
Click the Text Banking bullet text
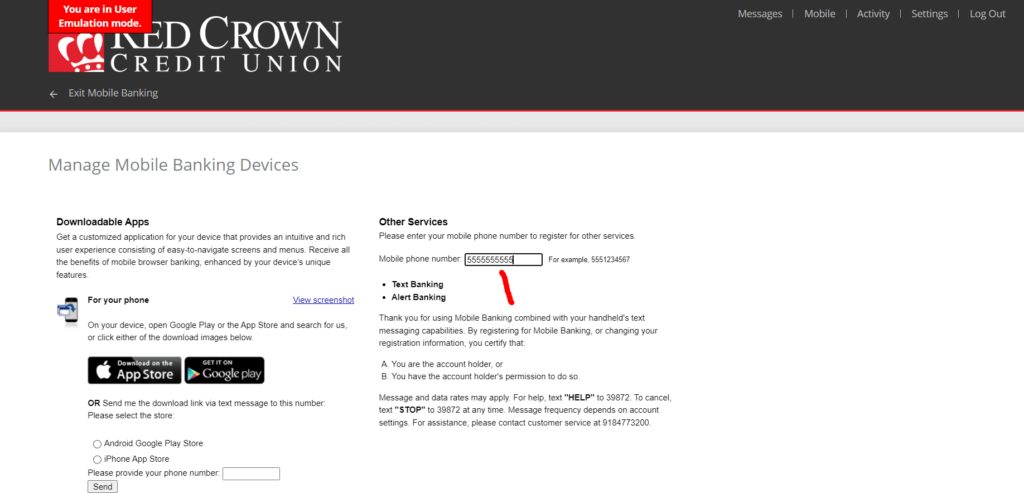pyautogui.click(x=417, y=285)
